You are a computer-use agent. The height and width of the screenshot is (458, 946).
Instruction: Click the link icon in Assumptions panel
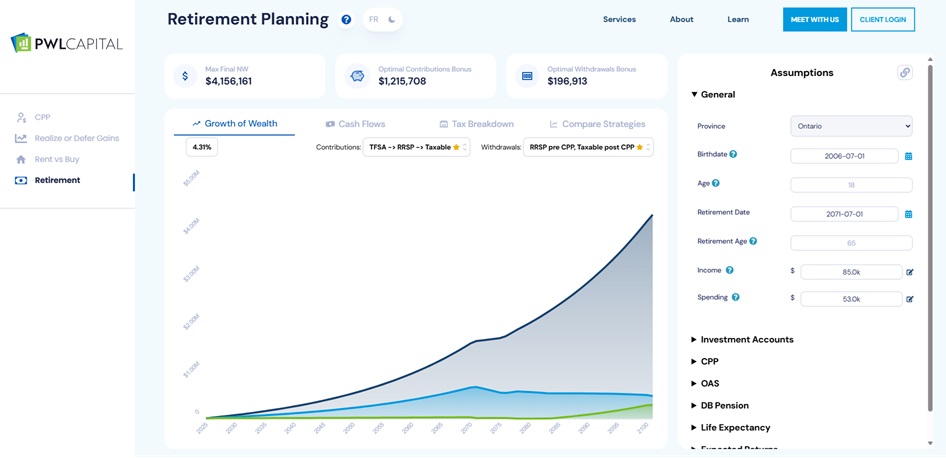[904, 73]
